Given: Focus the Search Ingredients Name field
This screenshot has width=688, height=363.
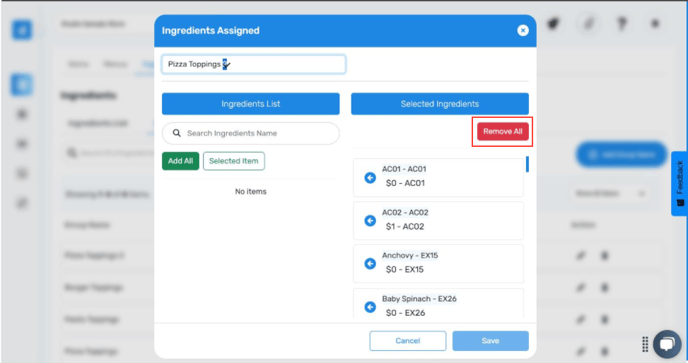Looking at the screenshot, I should [251, 133].
